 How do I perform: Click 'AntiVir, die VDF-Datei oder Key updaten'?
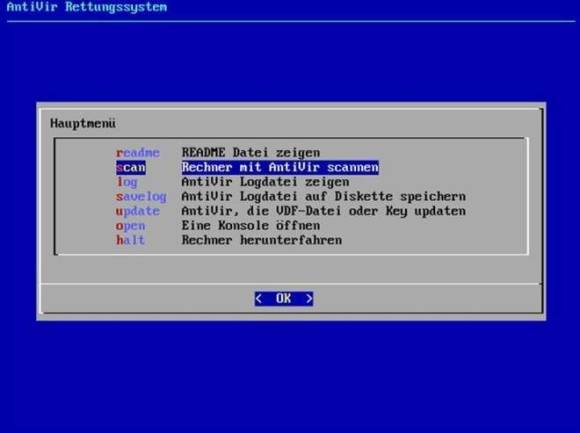tap(324, 211)
